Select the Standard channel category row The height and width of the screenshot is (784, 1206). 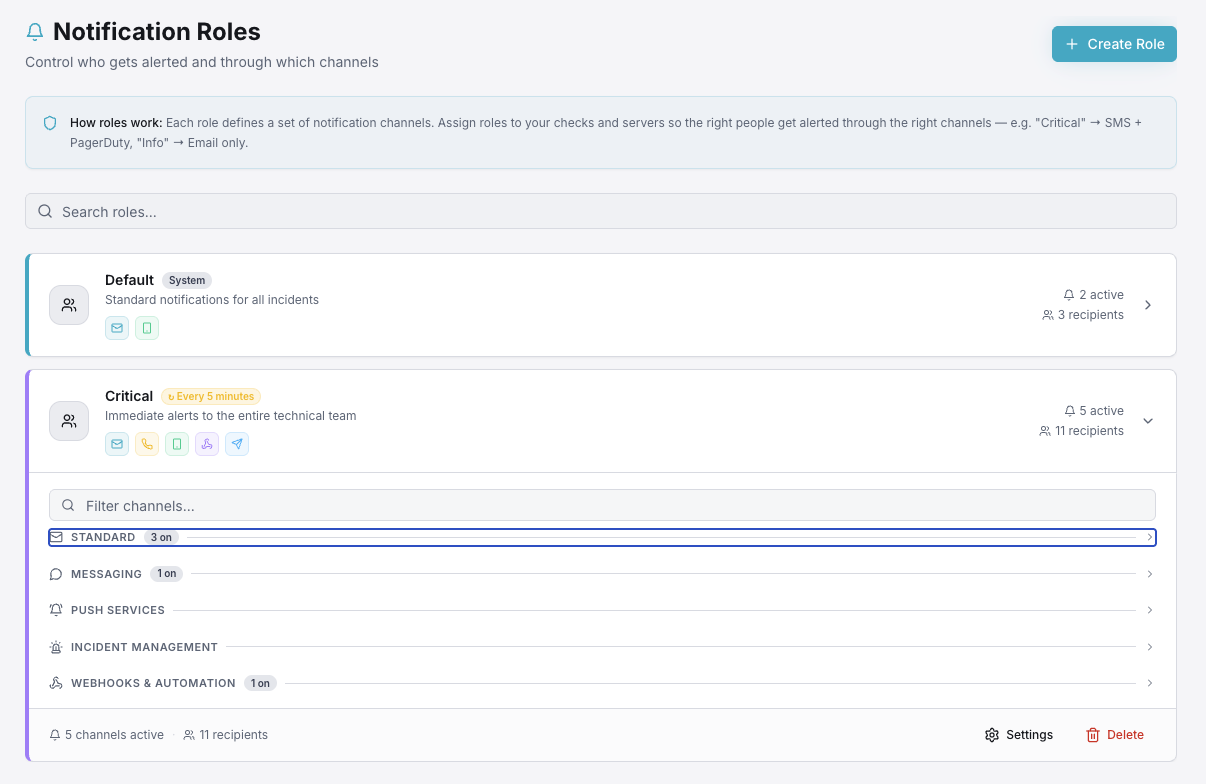tap(600, 537)
